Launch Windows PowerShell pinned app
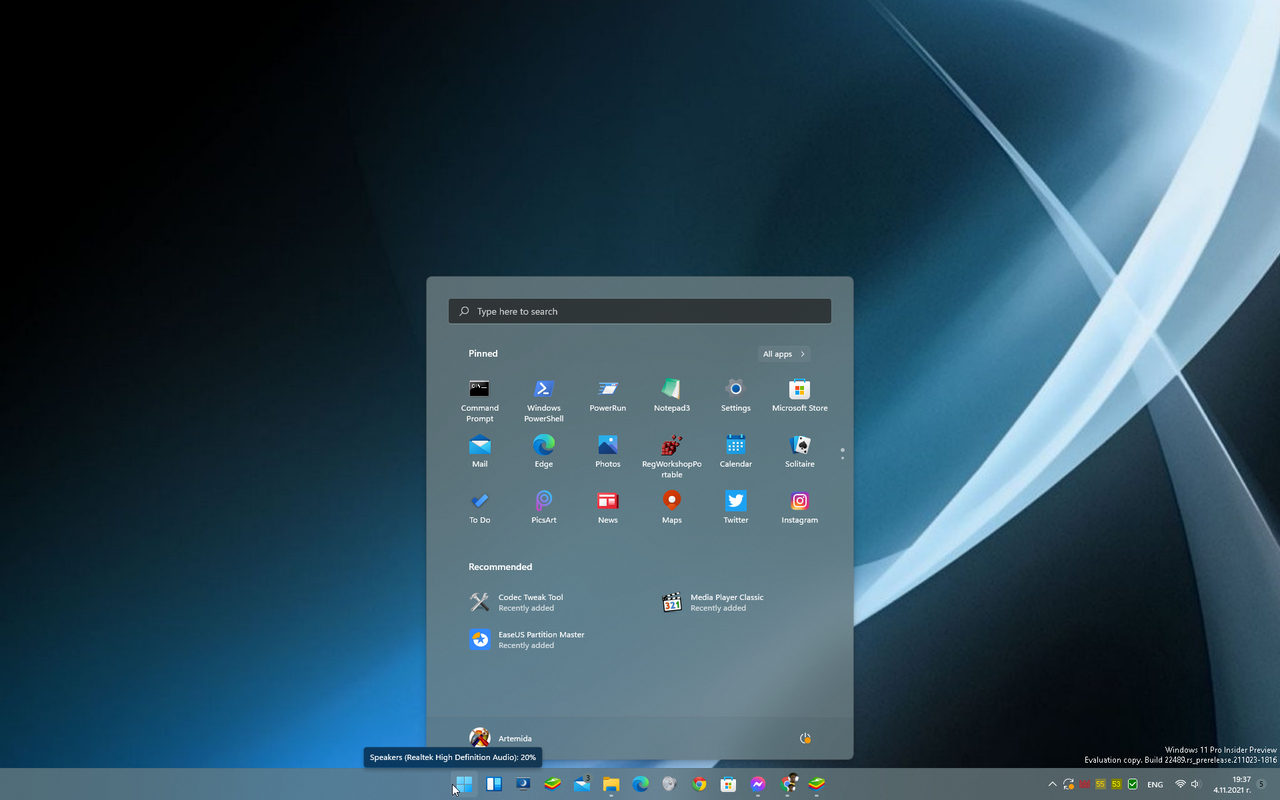The width and height of the screenshot is (1280, 800). 544,400
